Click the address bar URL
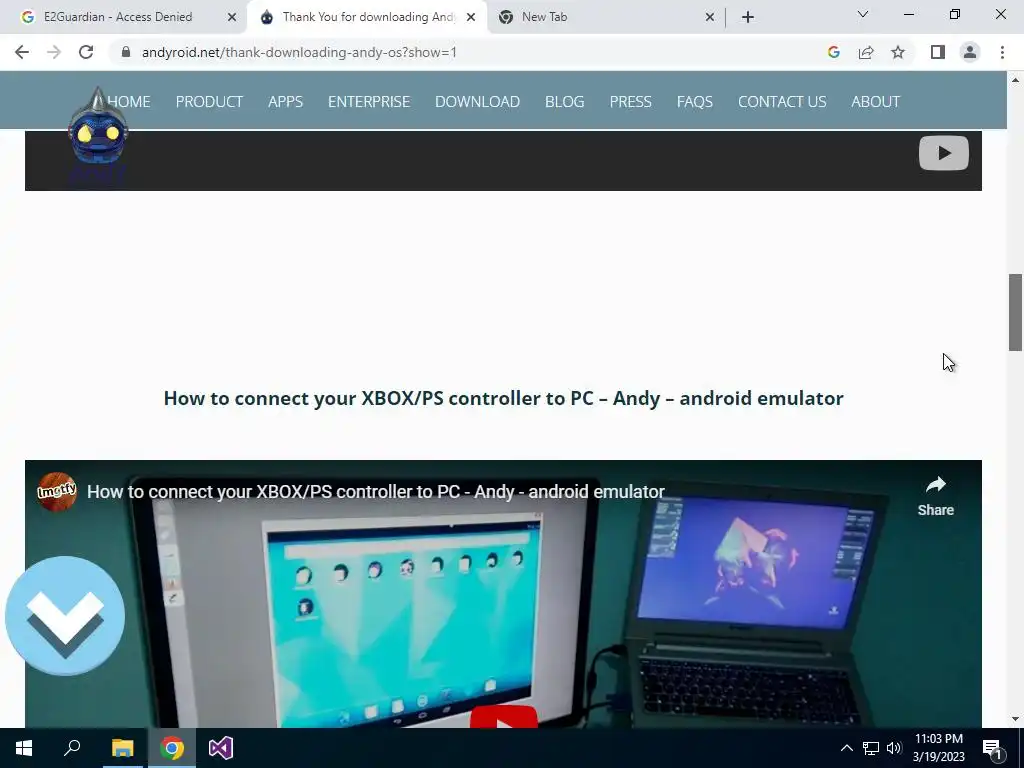Viewport: 1024px width, 768px height. tap(299, 52)
